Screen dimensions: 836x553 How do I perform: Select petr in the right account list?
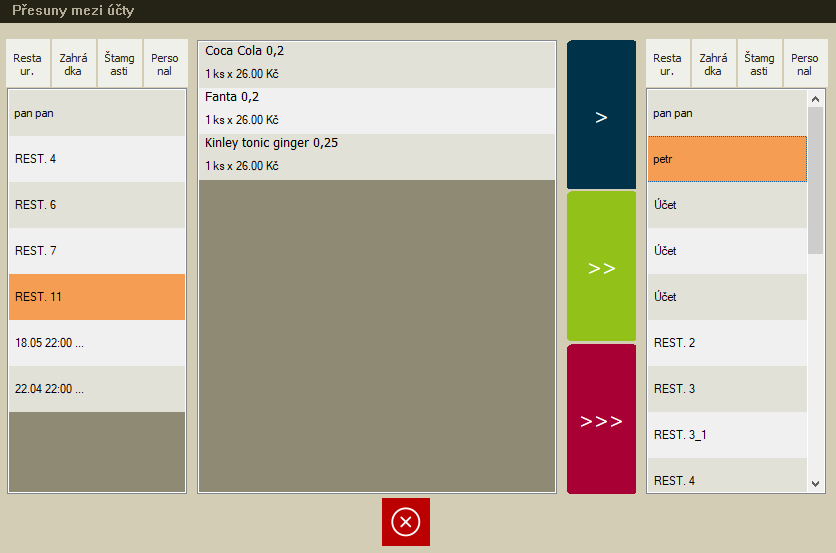click(x=726, y=159)
